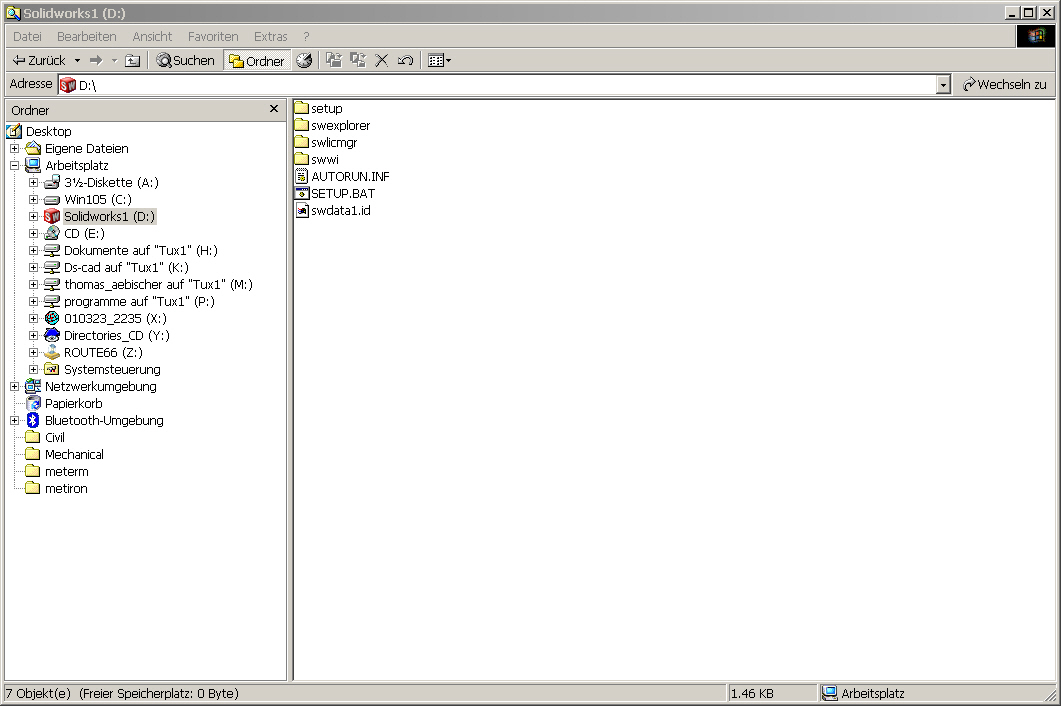Click into the Adresse input field
Image resolution: width=1061 pixels, height=706 pixels.
(500, 86)
